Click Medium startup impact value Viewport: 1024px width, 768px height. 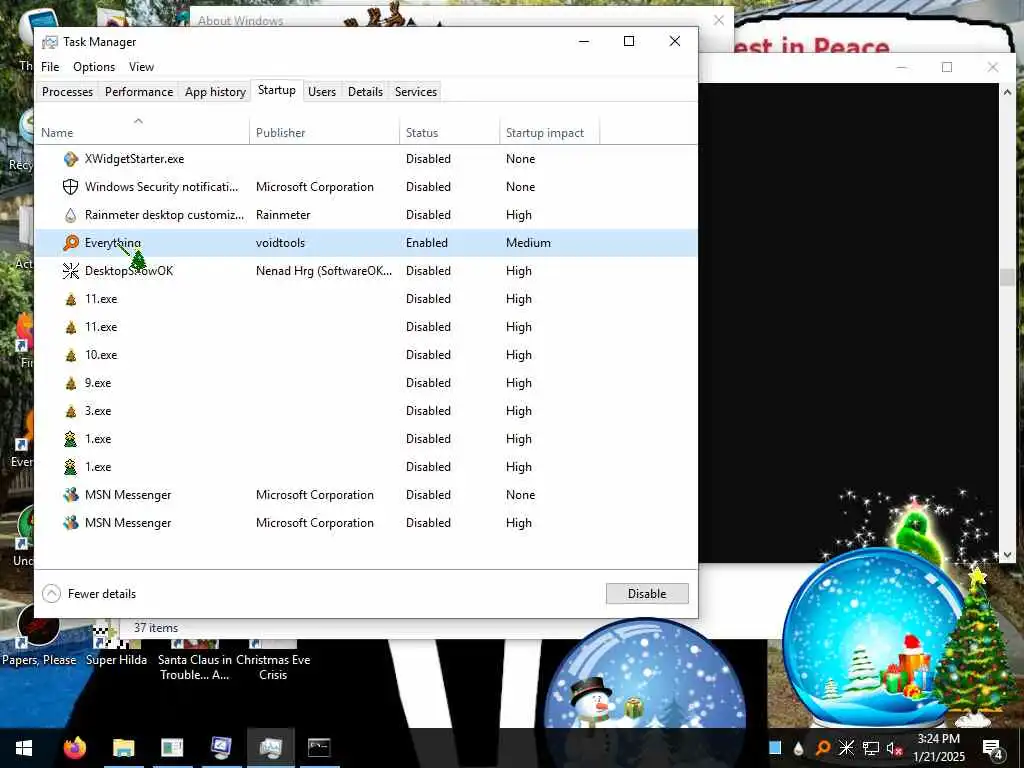pyautogui.click(x=528, y=243)
